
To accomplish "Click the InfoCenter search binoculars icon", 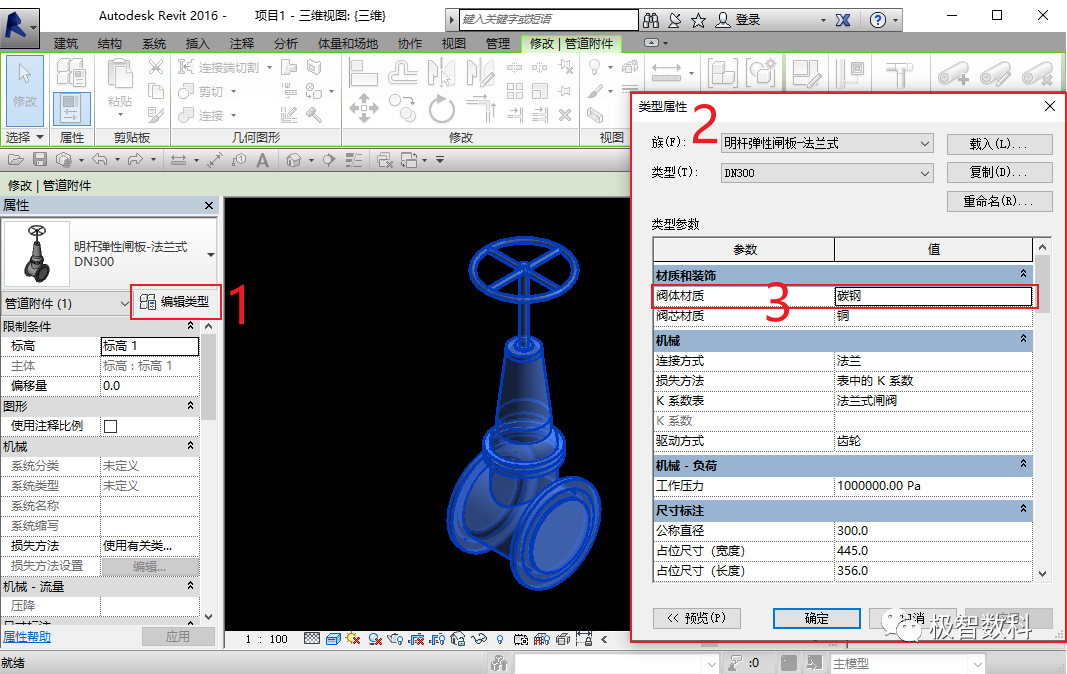I will [x=651, y=20].
